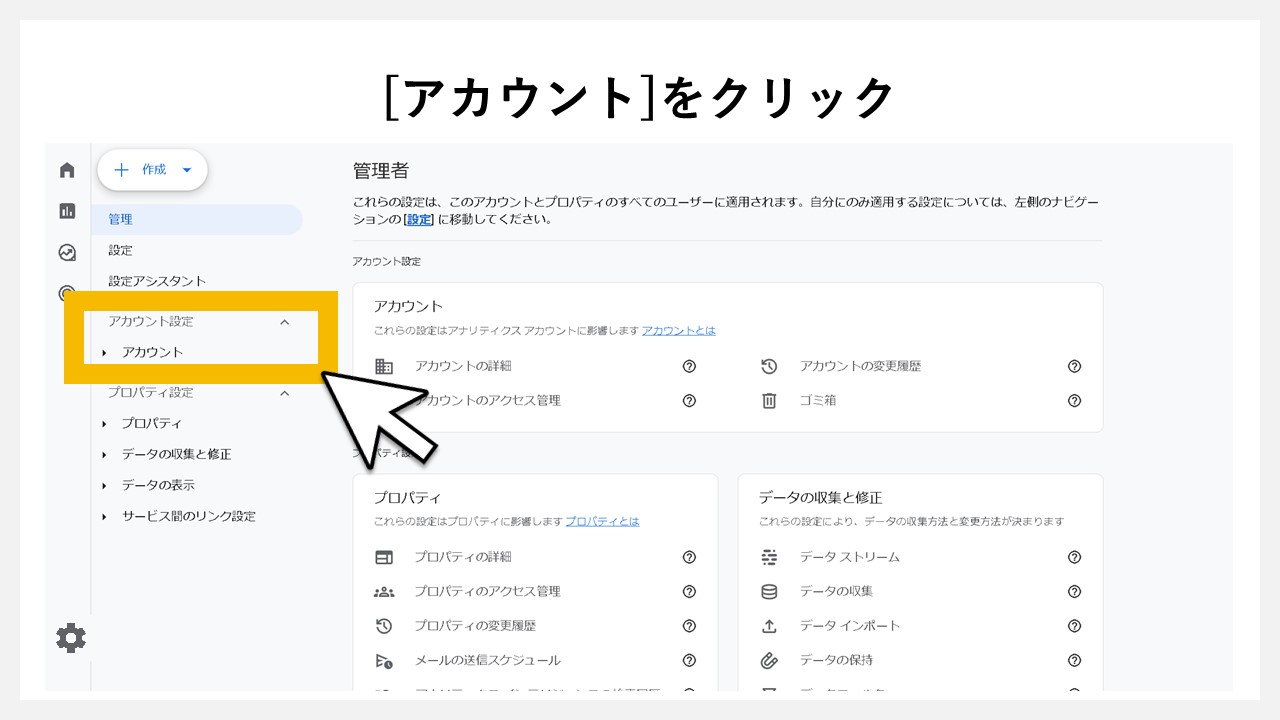
Task: Click the データの保持 magnet icon
Action: tap(769, 660)
